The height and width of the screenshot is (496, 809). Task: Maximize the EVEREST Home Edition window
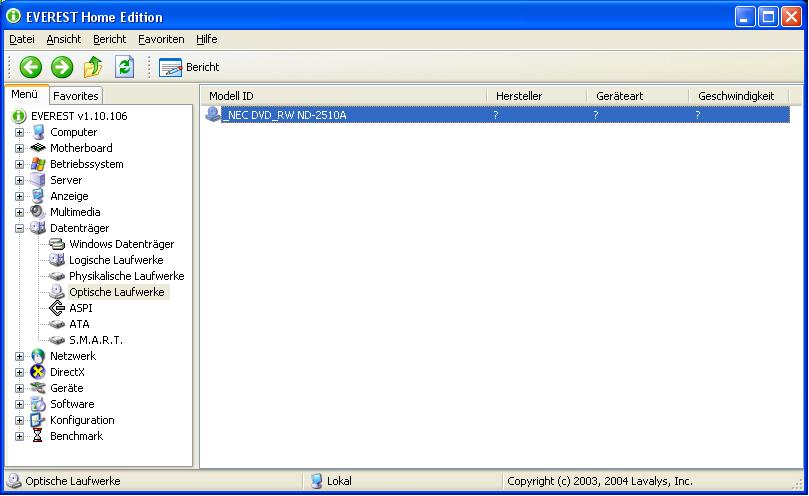pyautogui.click(x=768, y=17)
